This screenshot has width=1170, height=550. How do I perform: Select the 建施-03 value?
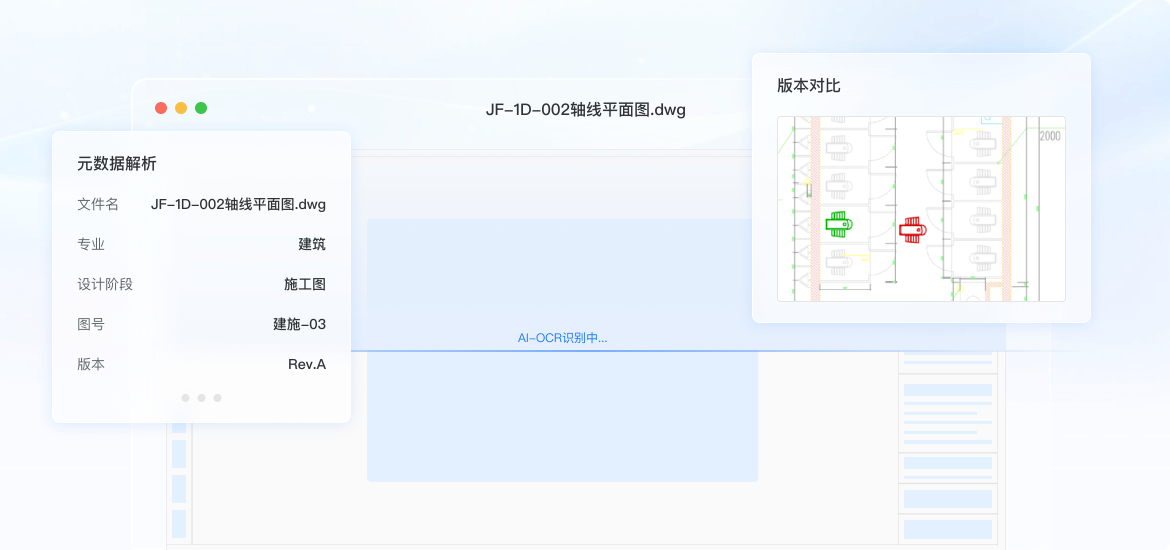(299, 325)
